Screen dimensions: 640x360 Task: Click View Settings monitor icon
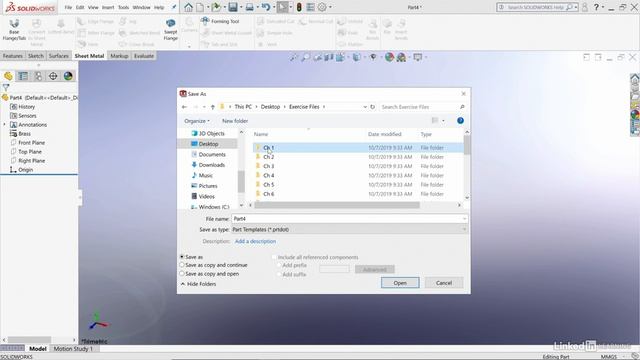(418, 57)
